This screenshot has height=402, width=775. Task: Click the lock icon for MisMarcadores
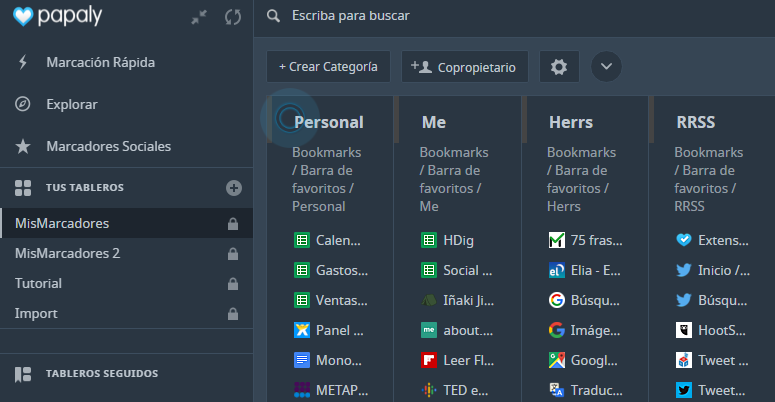pos(233,223)
